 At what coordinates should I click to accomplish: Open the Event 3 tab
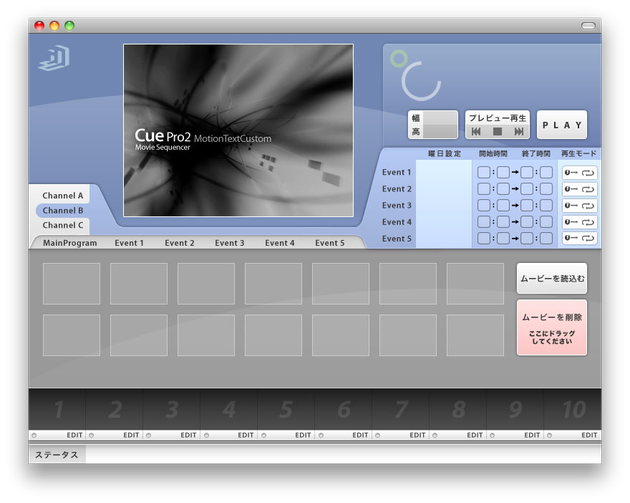[229, 243]
